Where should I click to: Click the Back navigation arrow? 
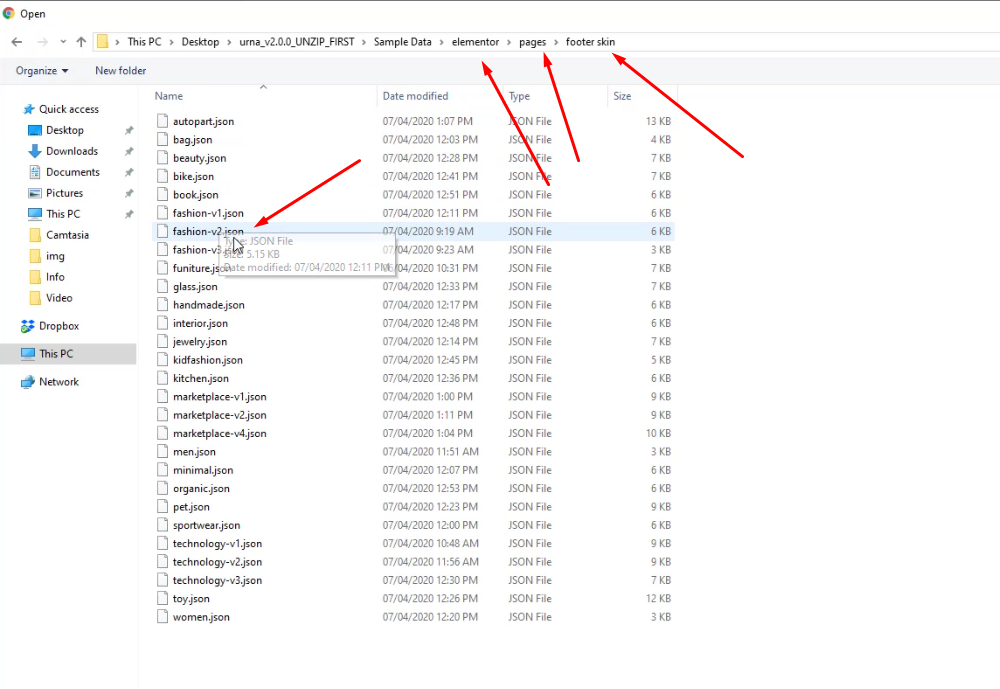point(17,42)
